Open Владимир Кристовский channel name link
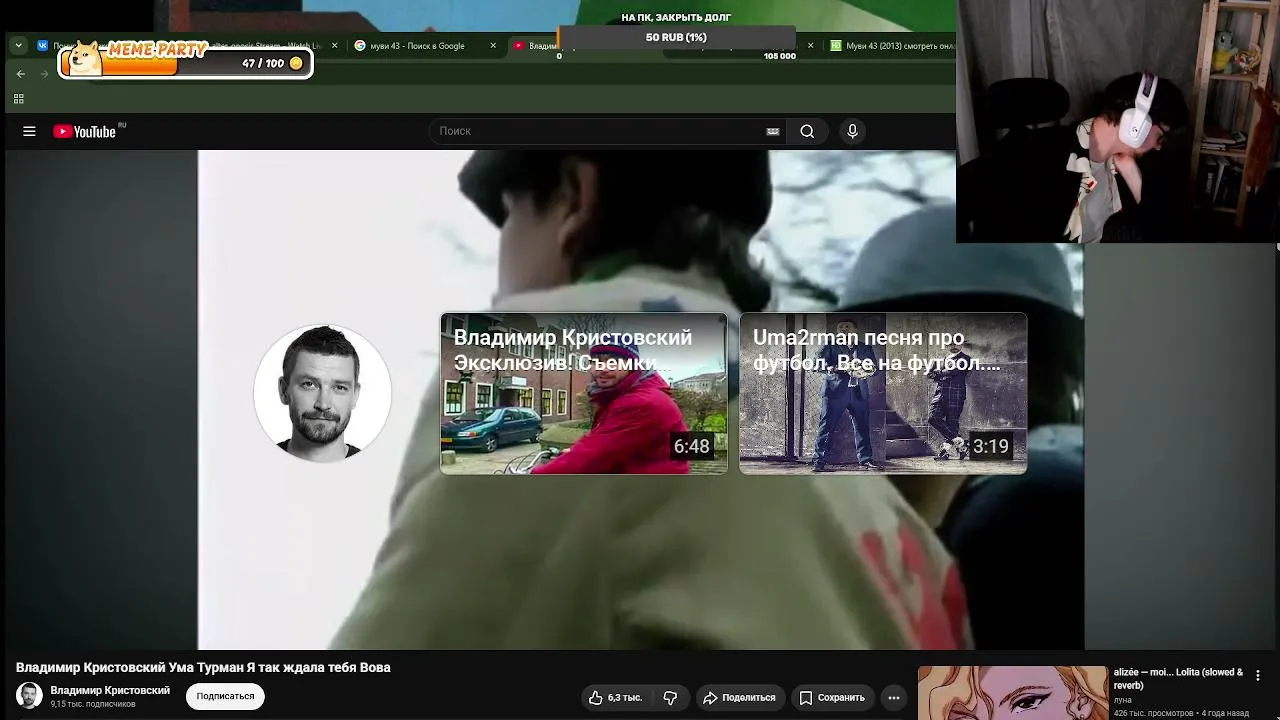The width and height of the screenshot is (1280, 720). pos(110,690)
